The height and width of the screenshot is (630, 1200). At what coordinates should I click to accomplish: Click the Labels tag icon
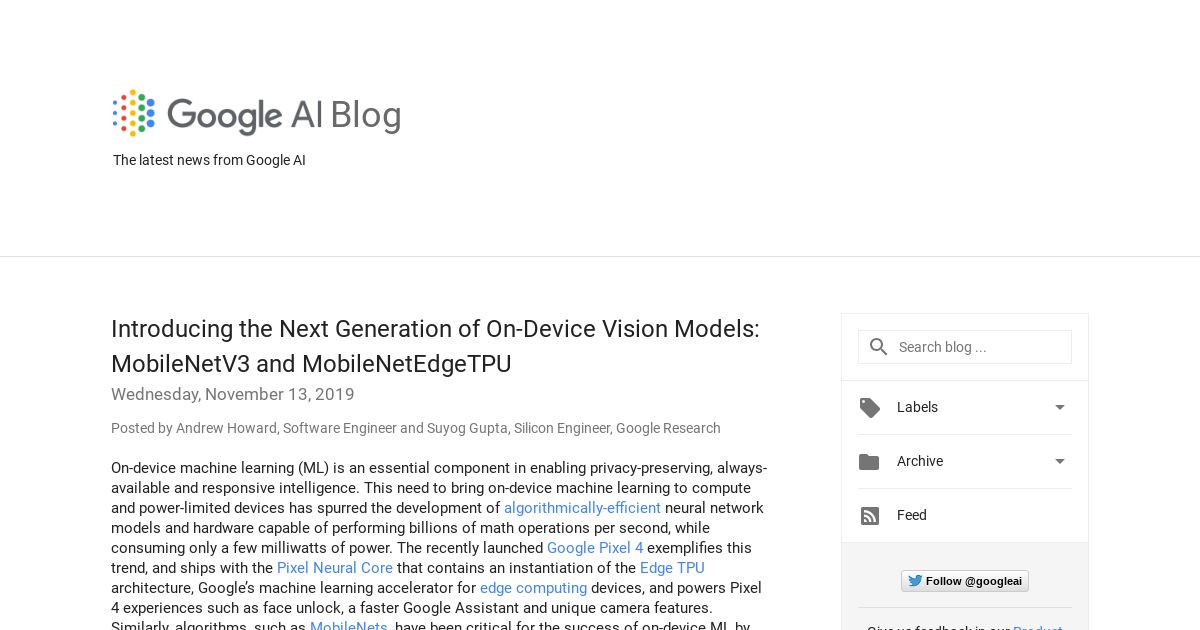click(870, 407)
